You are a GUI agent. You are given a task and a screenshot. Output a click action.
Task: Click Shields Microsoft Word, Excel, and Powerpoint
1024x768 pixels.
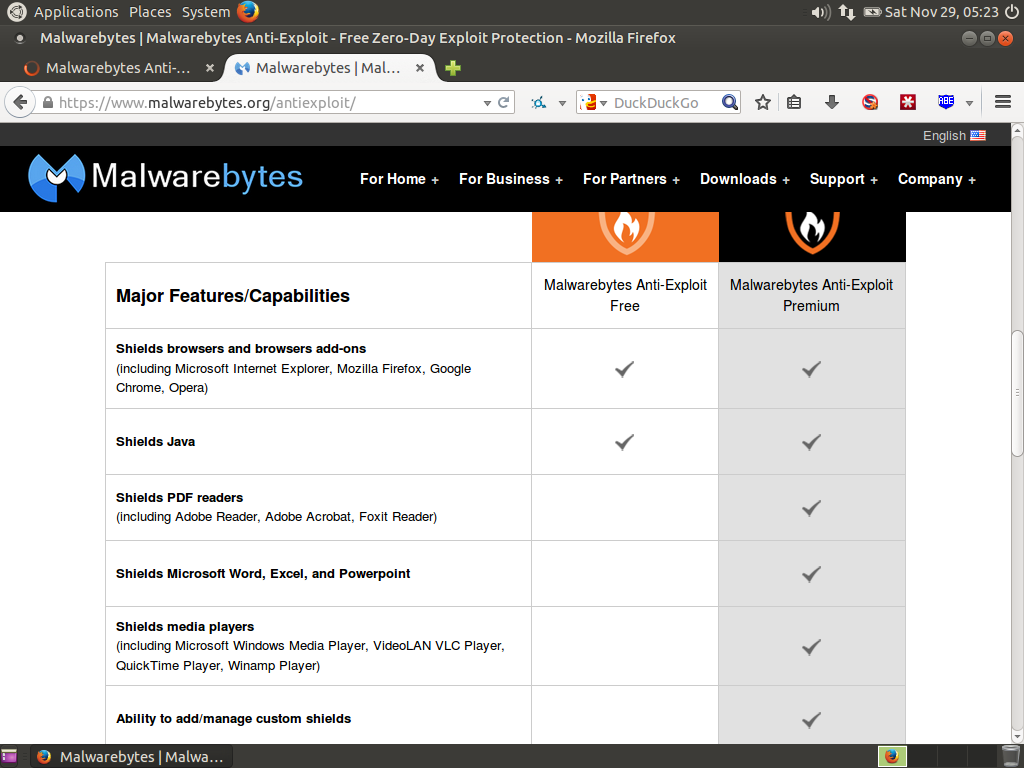pos(263,573)
